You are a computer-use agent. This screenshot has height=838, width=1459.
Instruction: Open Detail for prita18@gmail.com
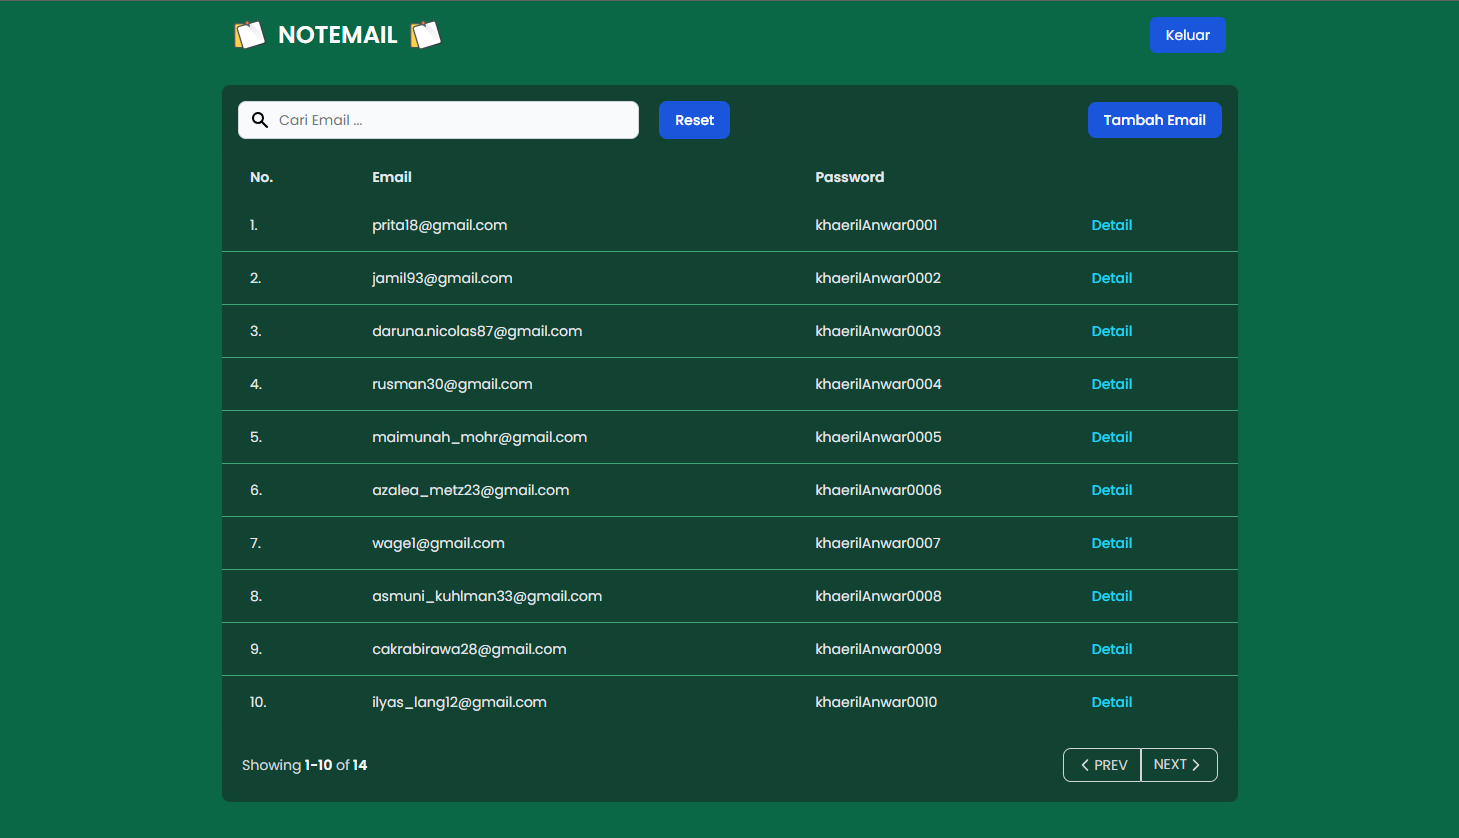click(1112, 225)
